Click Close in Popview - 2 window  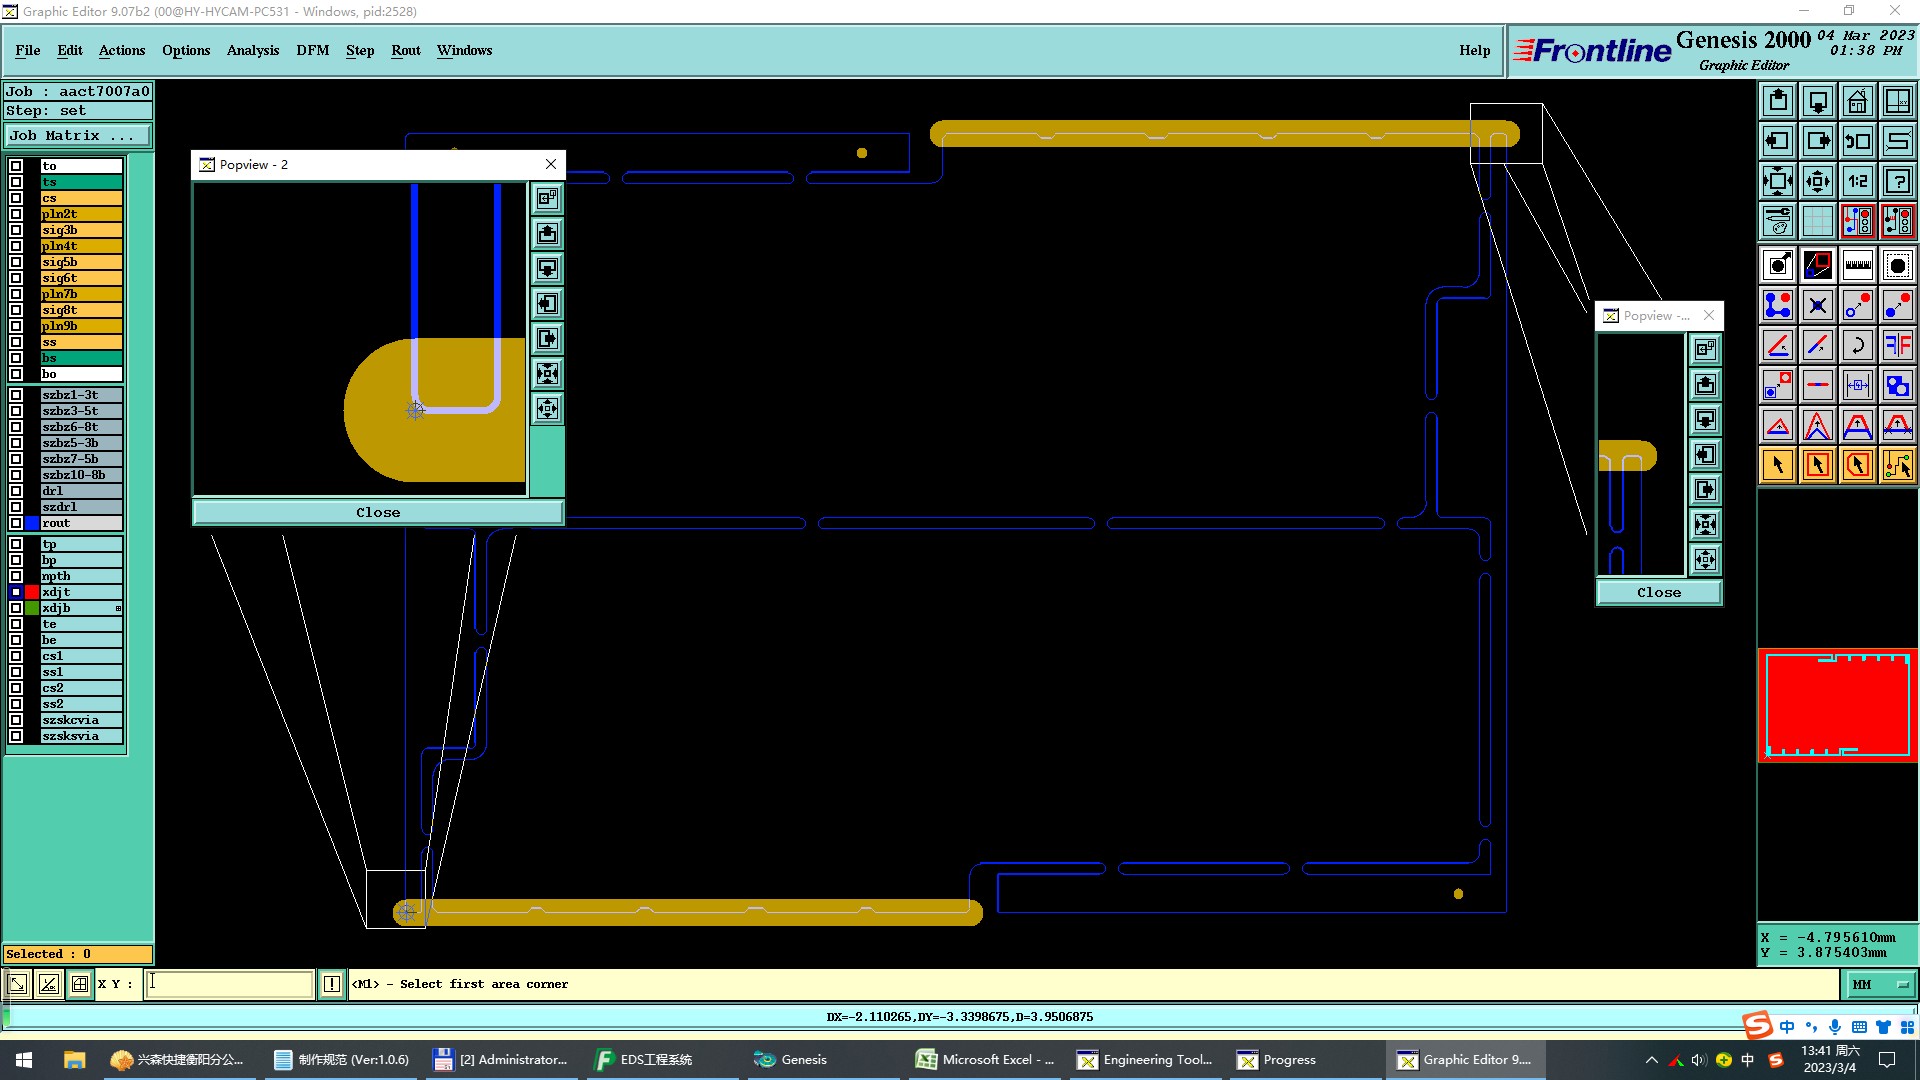click(x=378, y=512)
